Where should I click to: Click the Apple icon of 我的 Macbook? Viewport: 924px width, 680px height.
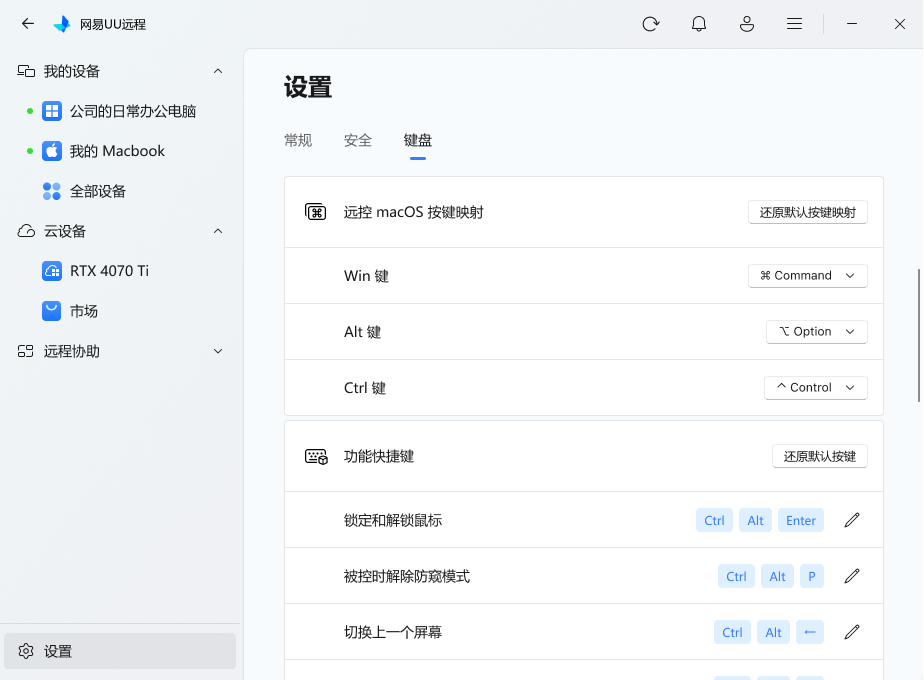click(52, 151)
